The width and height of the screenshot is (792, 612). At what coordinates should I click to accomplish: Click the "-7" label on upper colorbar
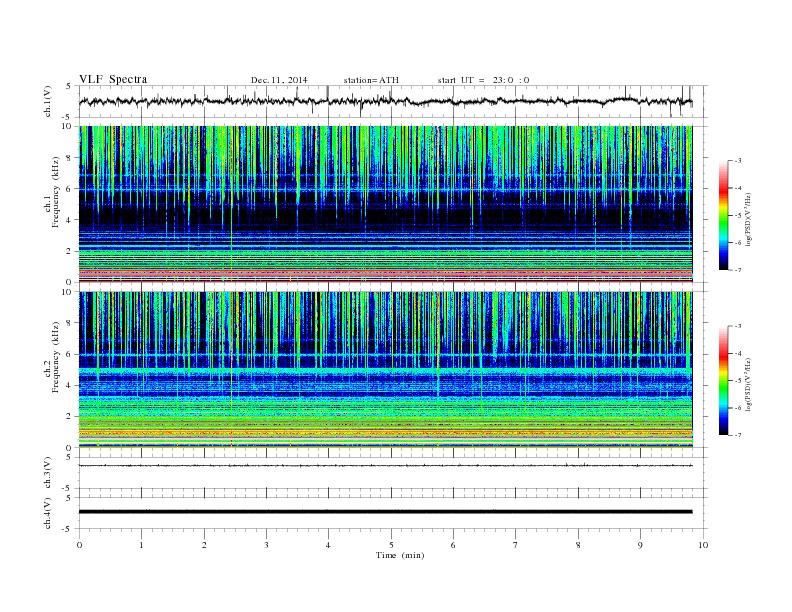(738, 270)
